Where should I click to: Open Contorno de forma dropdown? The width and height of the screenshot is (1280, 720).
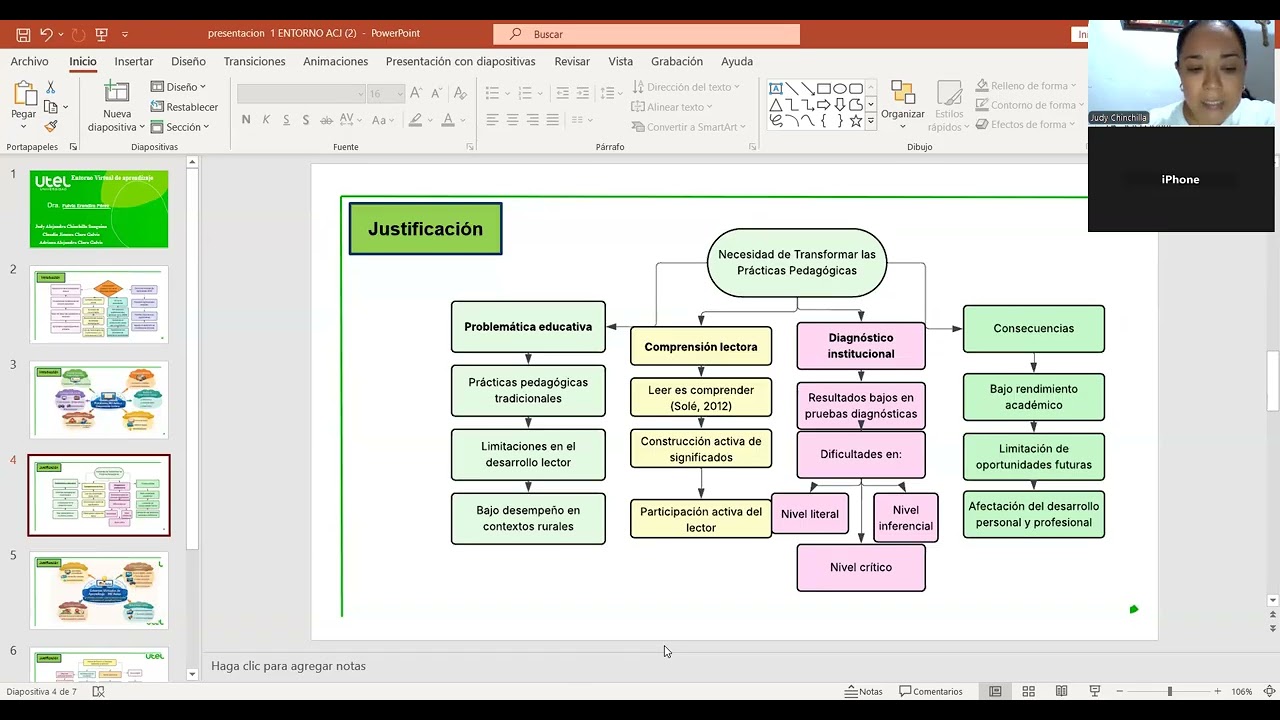(1031, 105)
